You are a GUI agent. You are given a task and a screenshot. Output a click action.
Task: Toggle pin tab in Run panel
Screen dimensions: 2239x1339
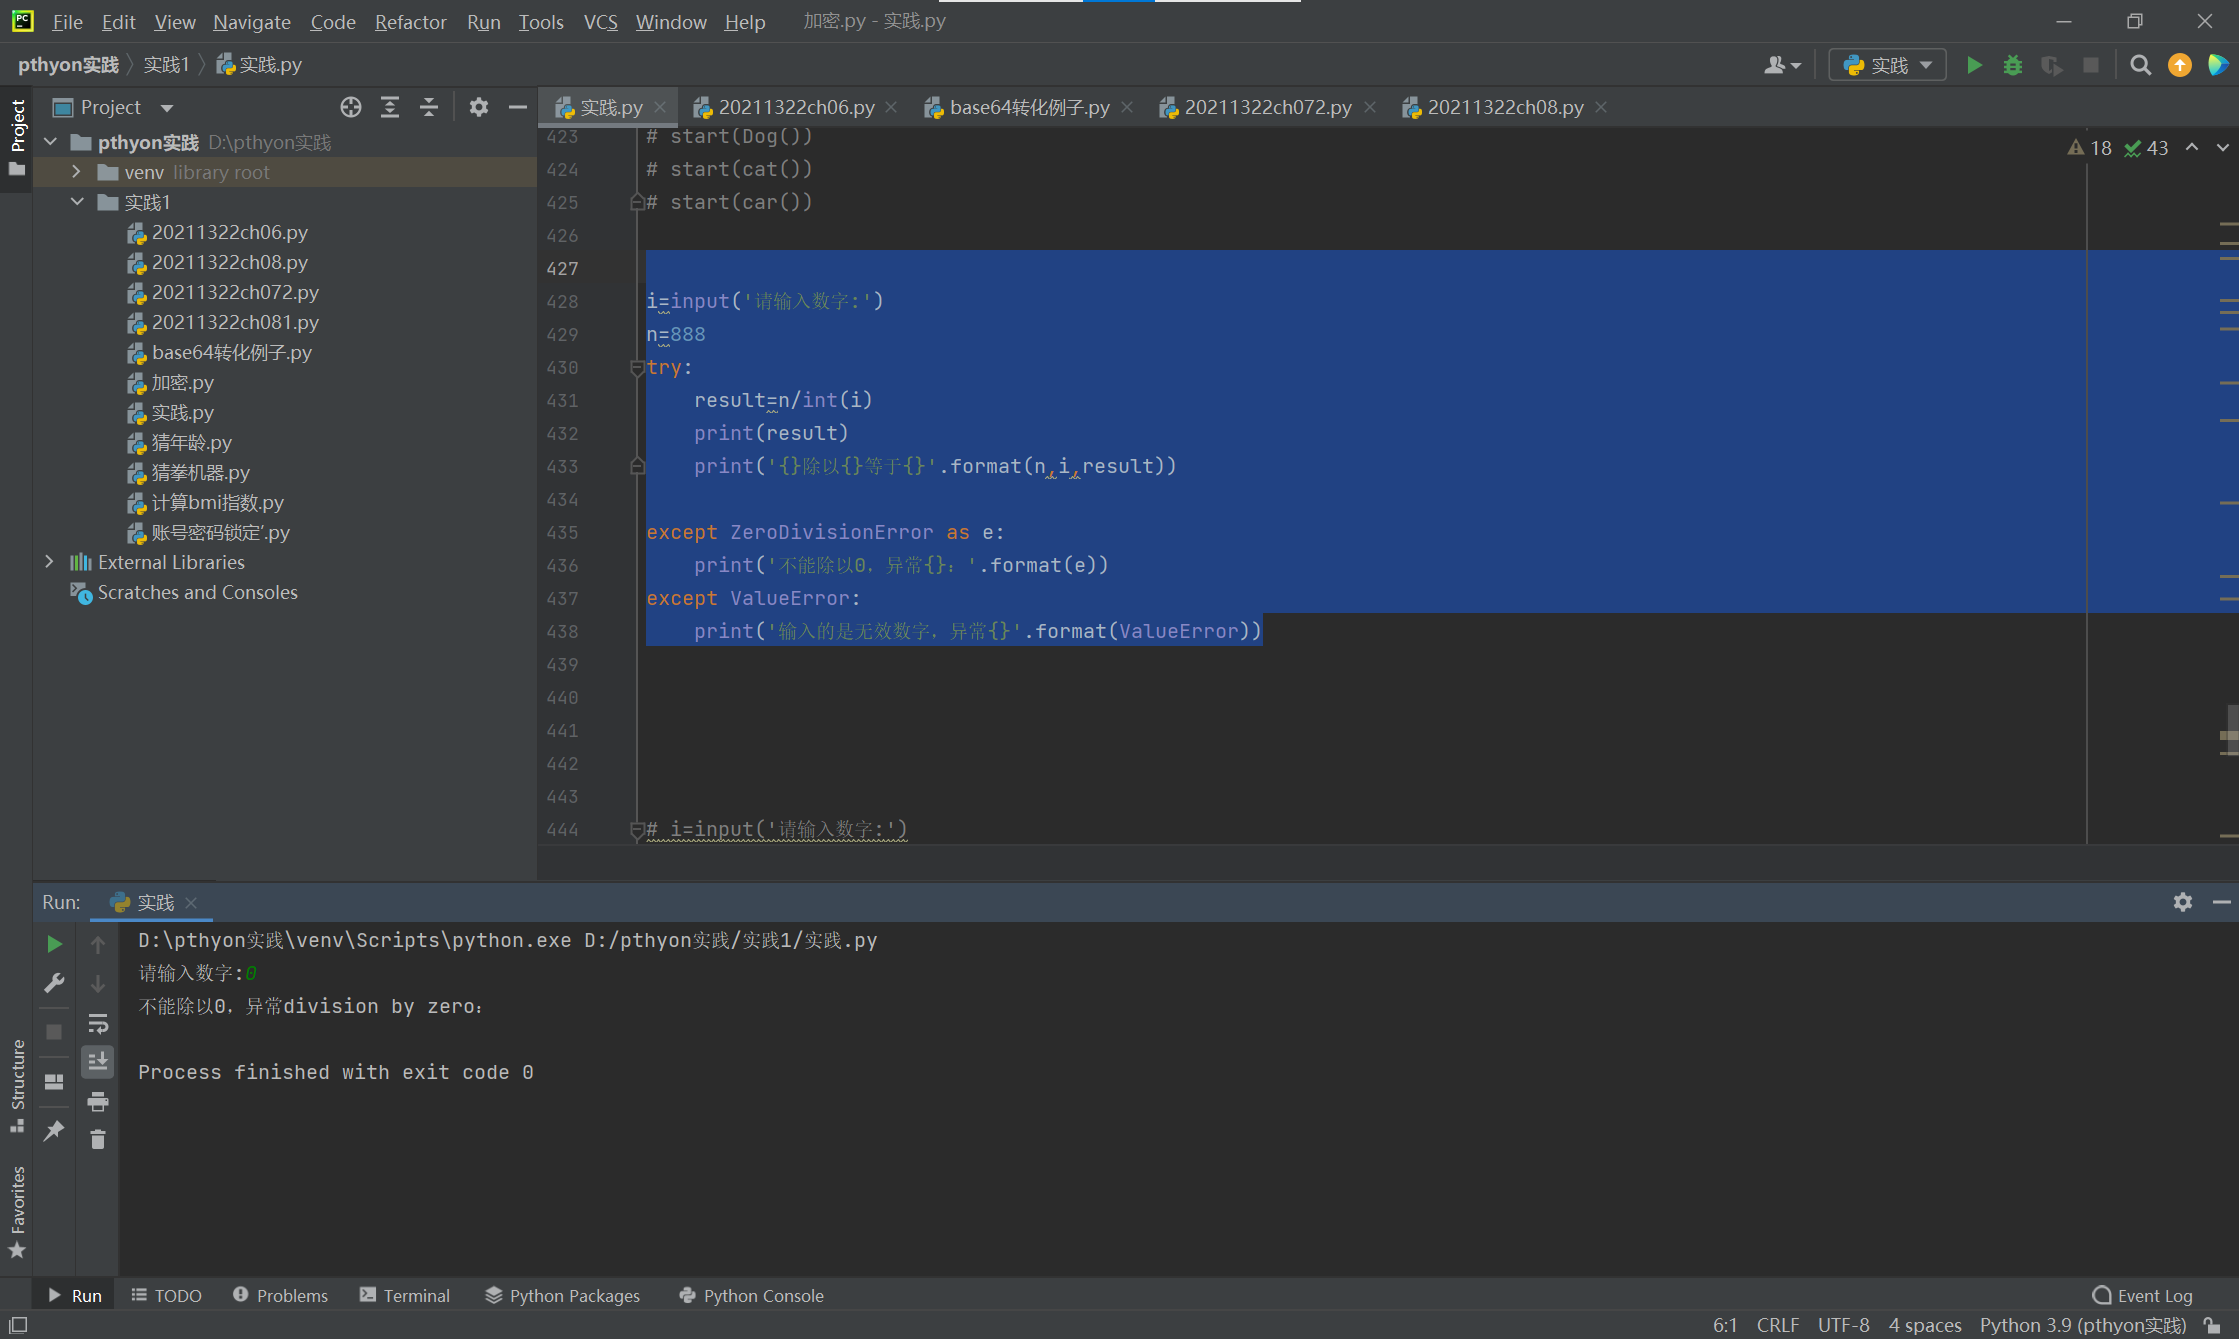tap(54, 1131)
